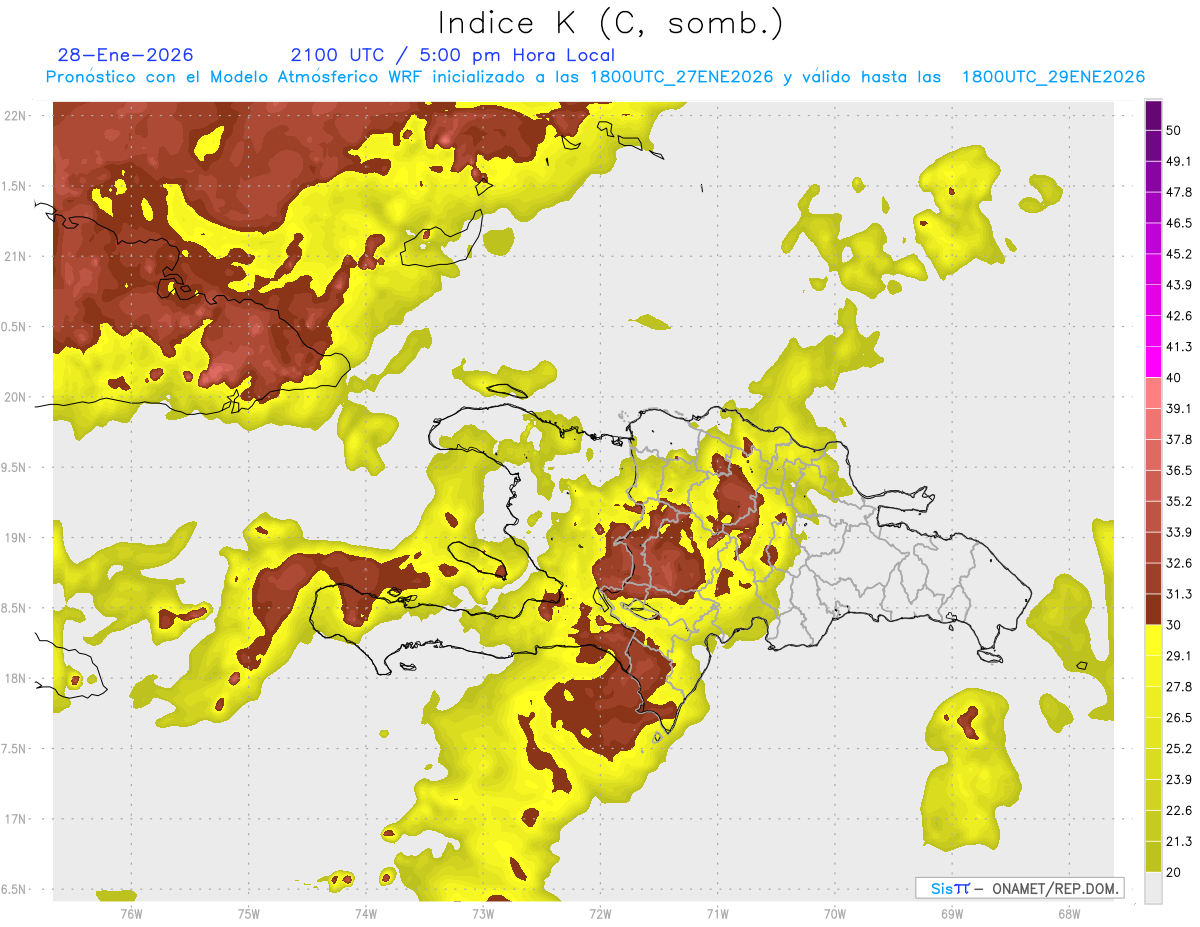Image resolution: width=1200 pixels, height=927 pixels.
Task: Click the "49.1" color scale value
Action: click(x=1179, y=161)
